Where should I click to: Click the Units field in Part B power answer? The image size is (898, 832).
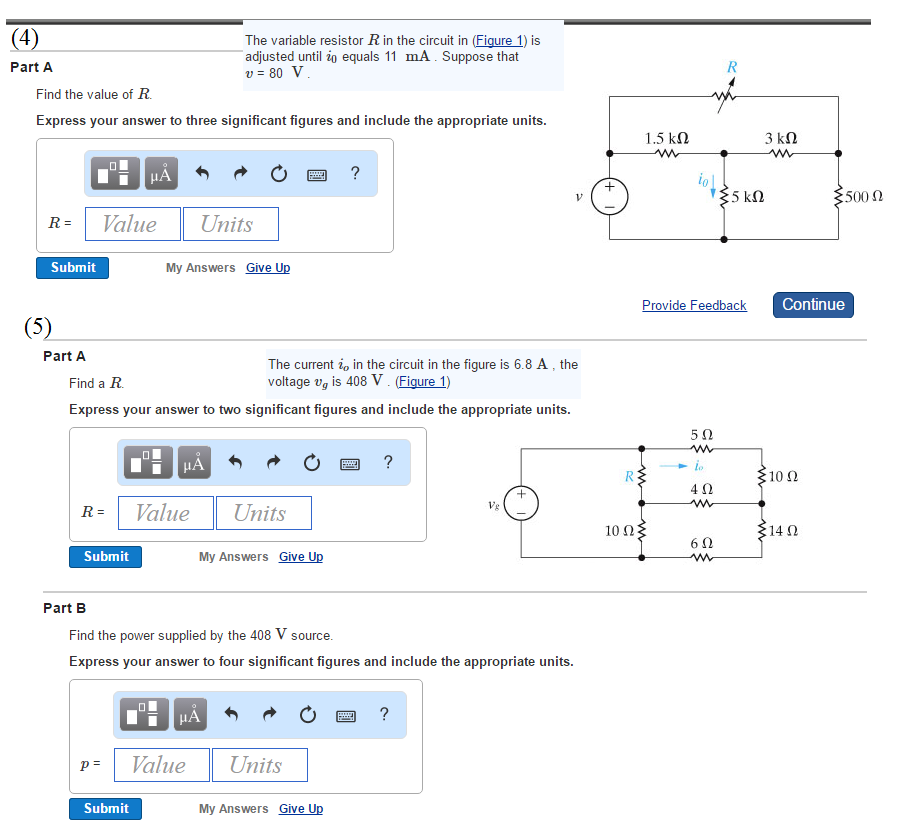coord(259,764)
